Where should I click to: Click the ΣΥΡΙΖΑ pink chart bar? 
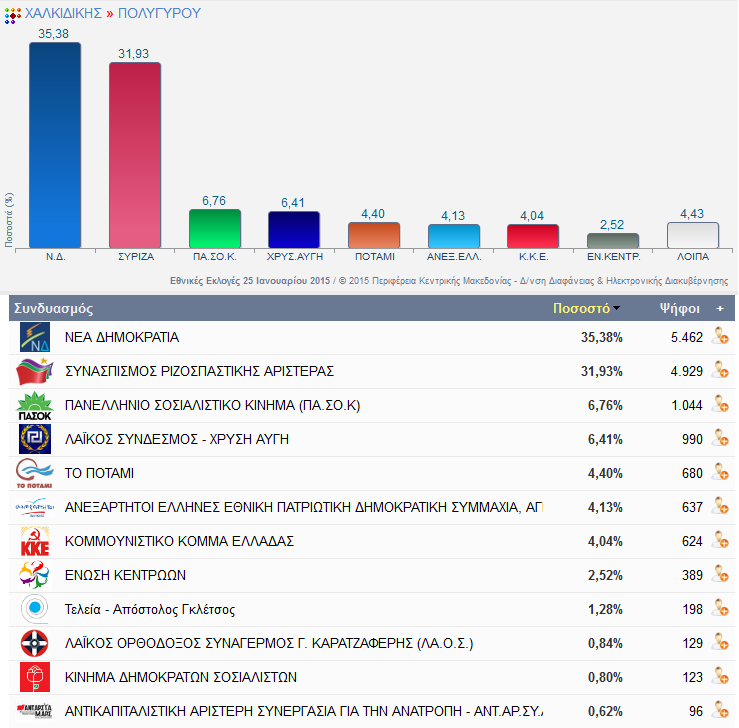135,155
